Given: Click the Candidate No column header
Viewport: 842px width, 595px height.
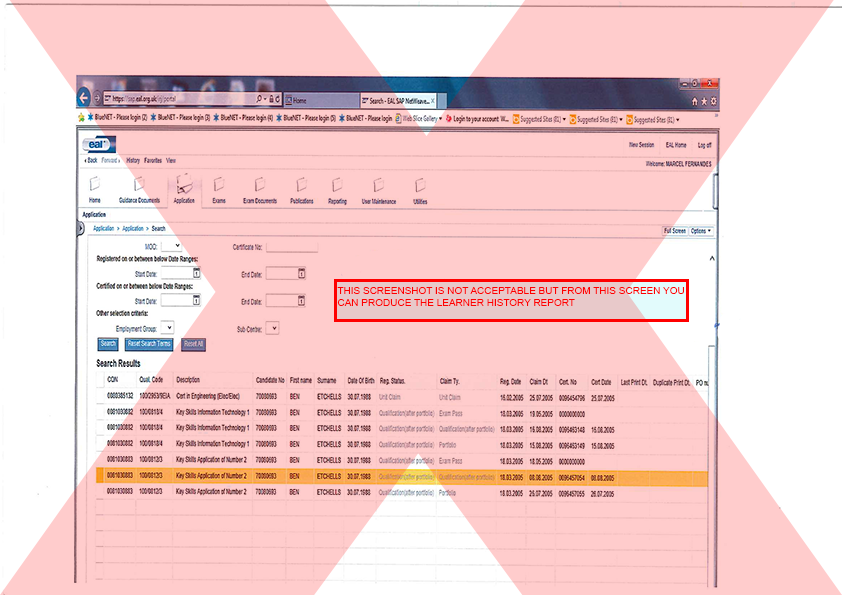Looking at the screenshot, I should click(270, 380).
